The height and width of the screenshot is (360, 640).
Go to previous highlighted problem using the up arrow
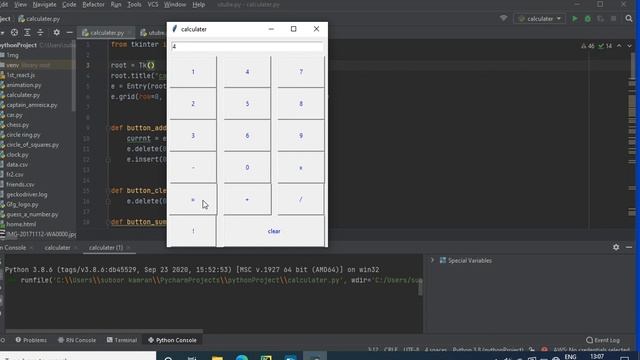(x=619, y=46)
